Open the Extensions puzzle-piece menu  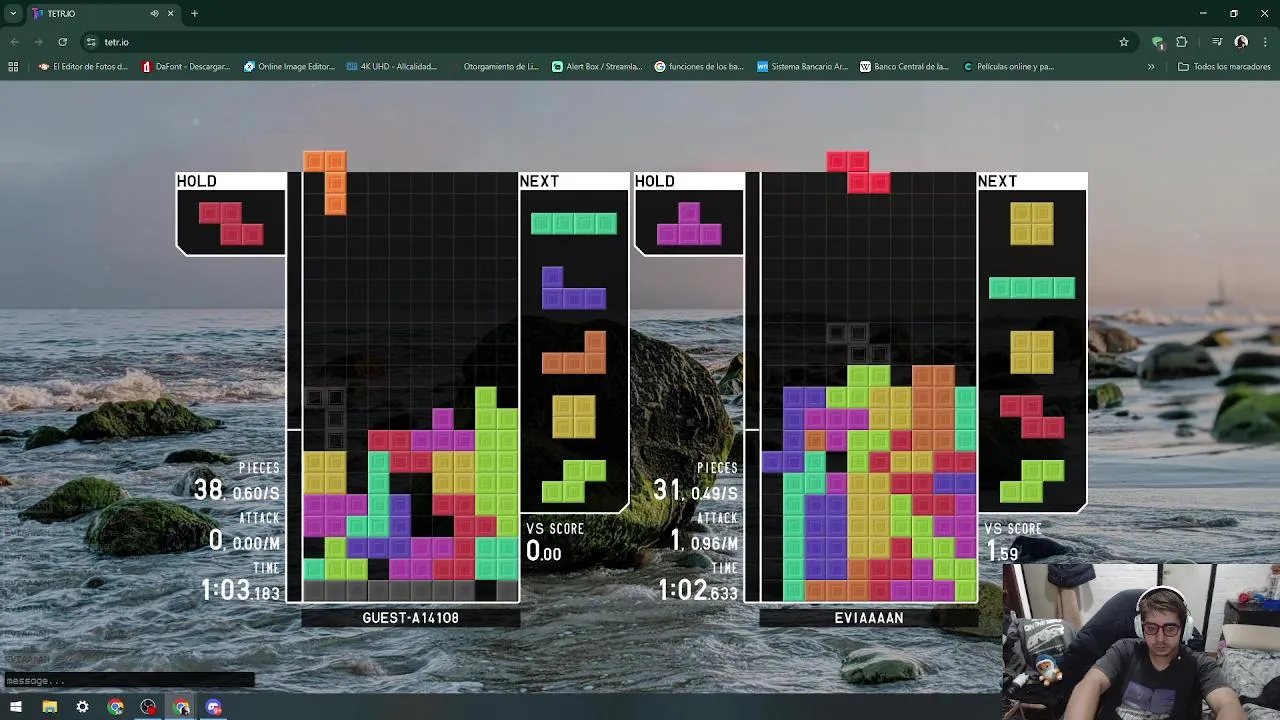[1182, 42]
